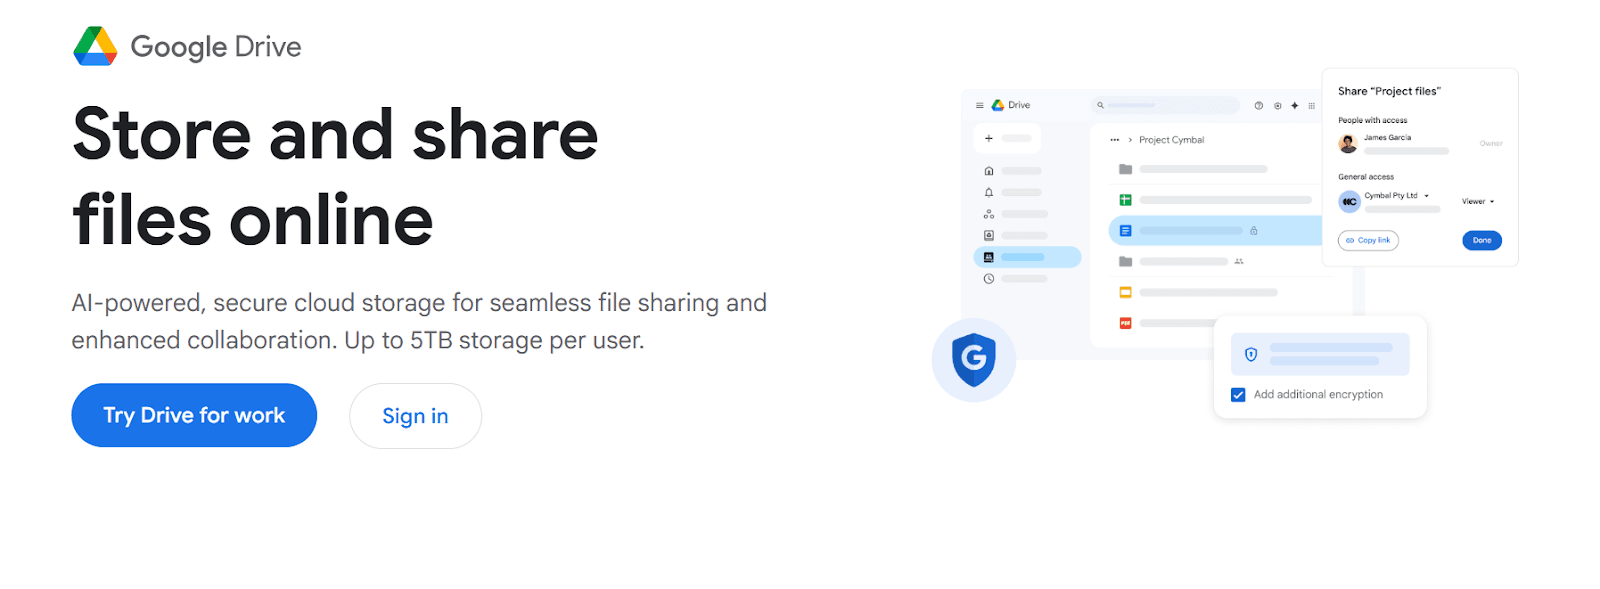This screenshot has width=1600, height=589.
Task: Open the settings gear icon in mockup
Action: coord(1277,105)
